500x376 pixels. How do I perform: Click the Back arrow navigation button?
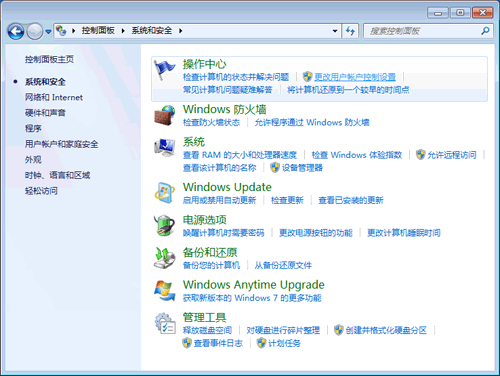[x=16, y=32]
